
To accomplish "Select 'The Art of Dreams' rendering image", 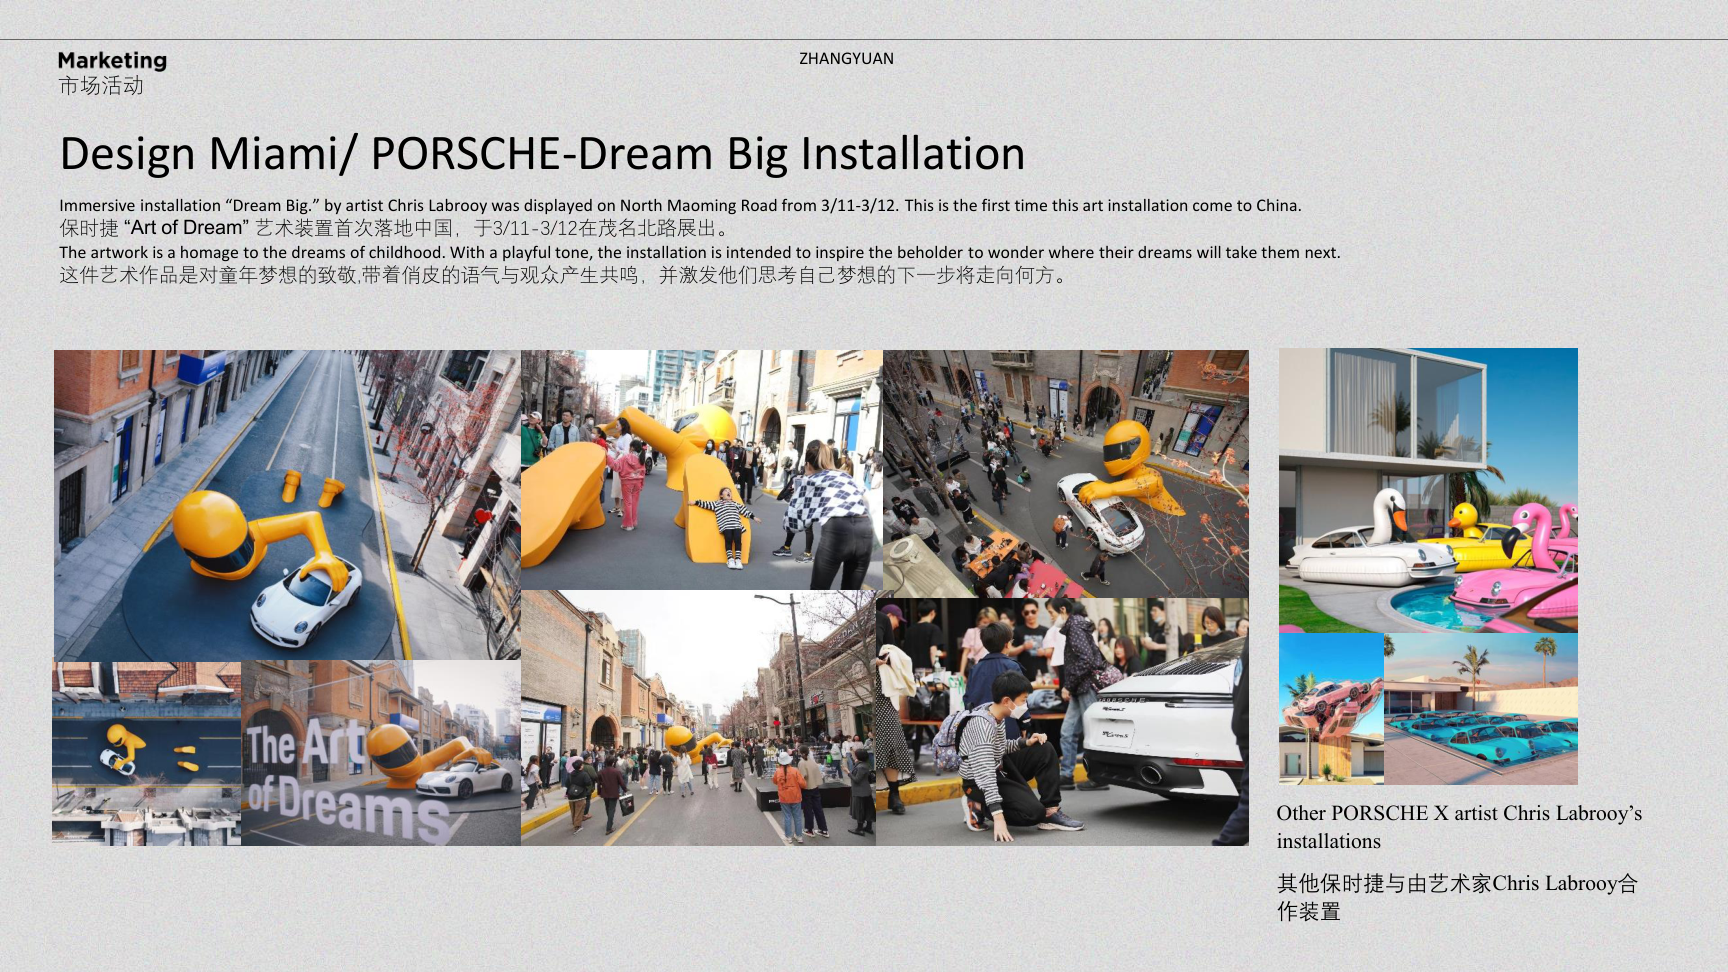I will point(381,753).
